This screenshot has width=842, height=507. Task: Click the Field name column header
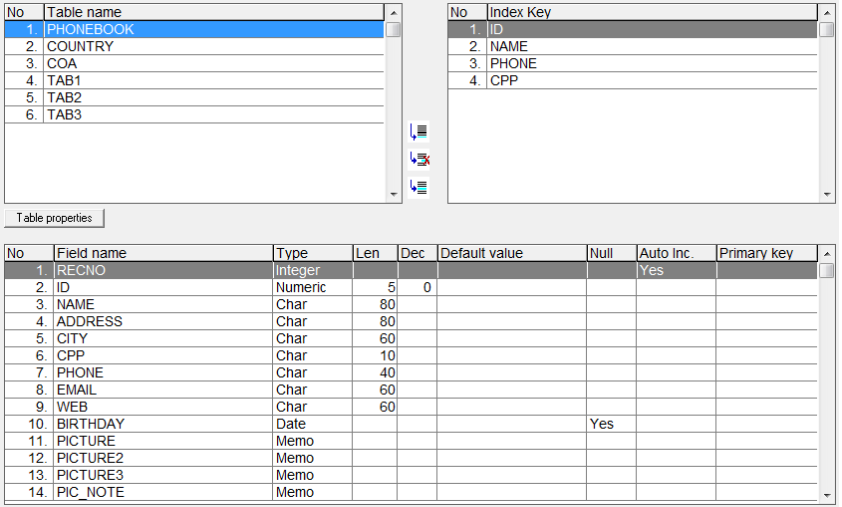coord(163,253)
